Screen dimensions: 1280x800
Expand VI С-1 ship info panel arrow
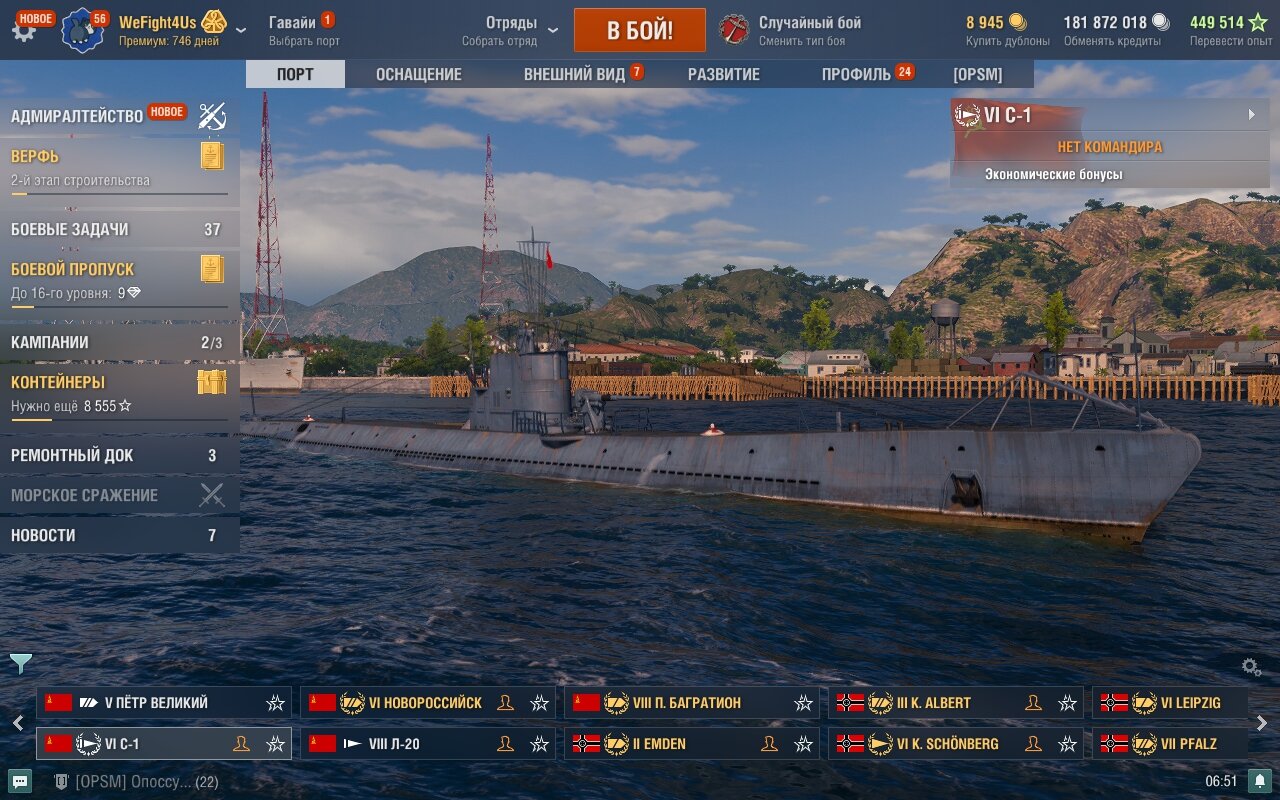(x=1251, y=115)
